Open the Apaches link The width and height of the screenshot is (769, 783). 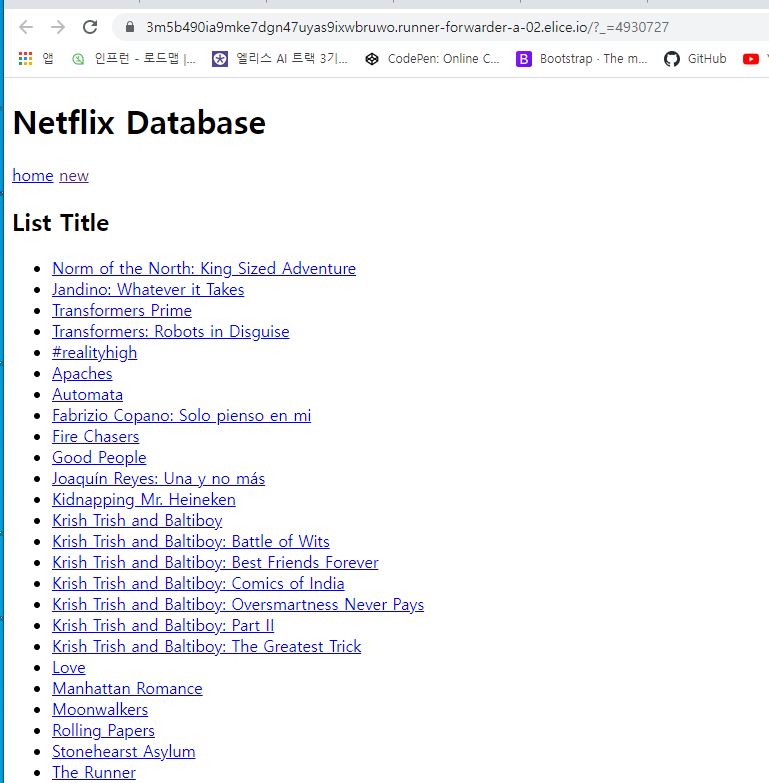(x=82, y=374)
